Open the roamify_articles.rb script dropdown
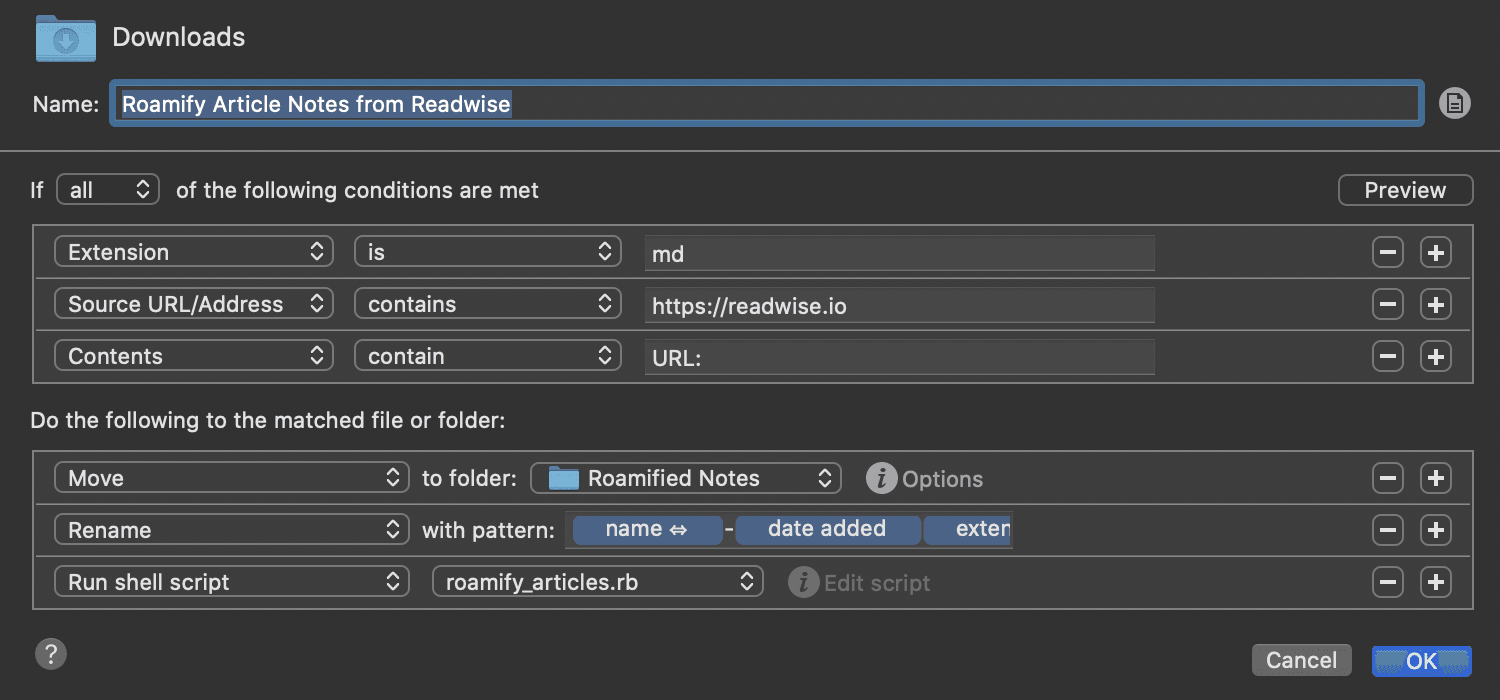 click(597, 583)
